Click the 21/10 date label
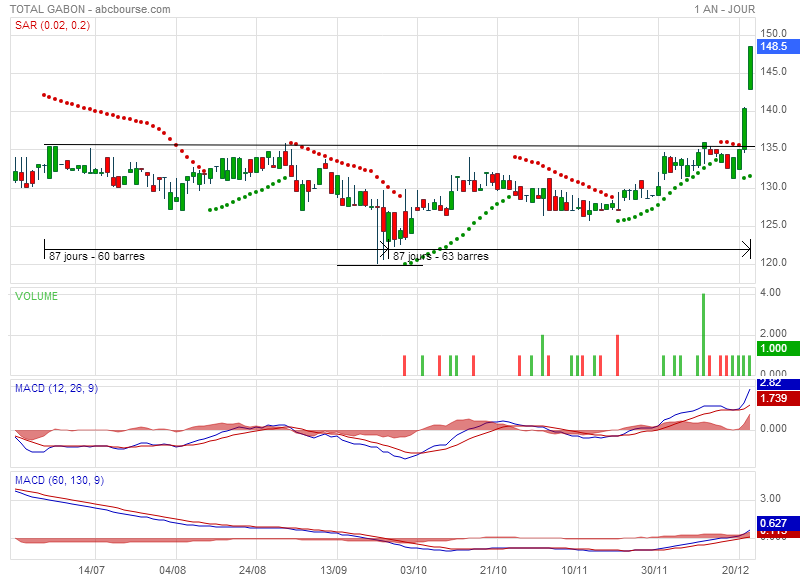Screen dimensions: 800x580 (493, 570)
